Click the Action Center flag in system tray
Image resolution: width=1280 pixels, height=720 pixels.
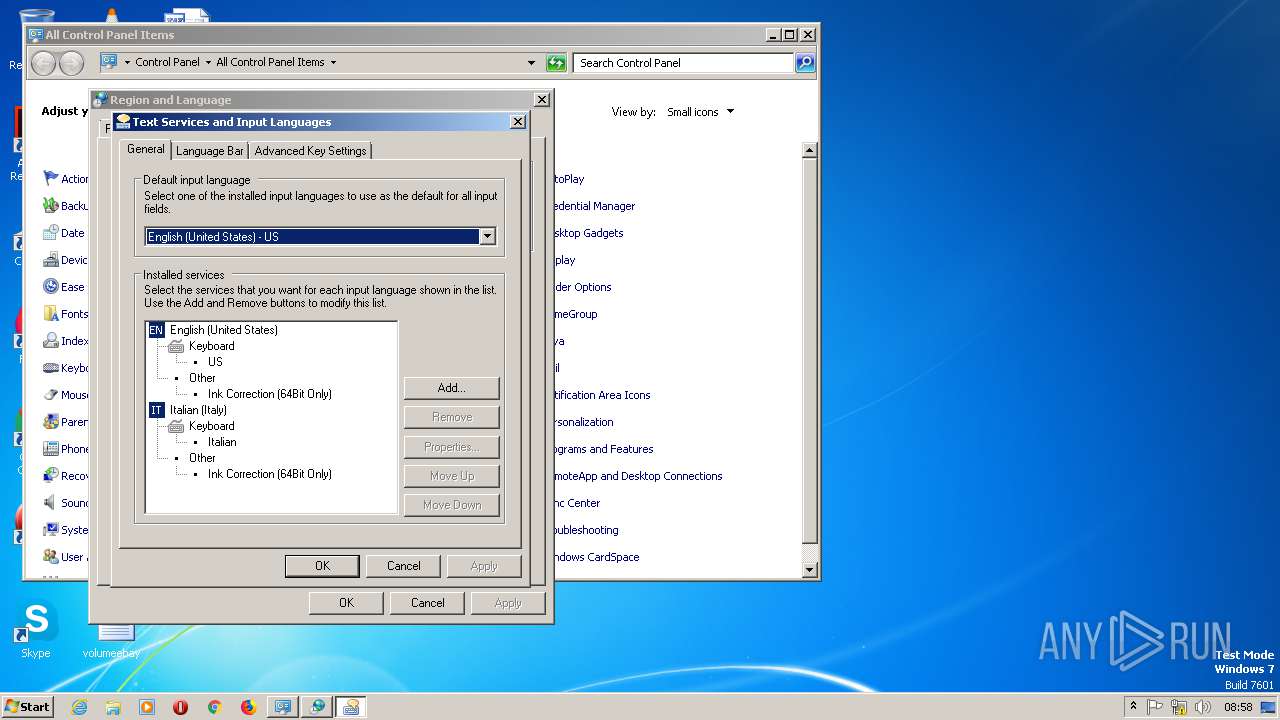point(1155,707)
